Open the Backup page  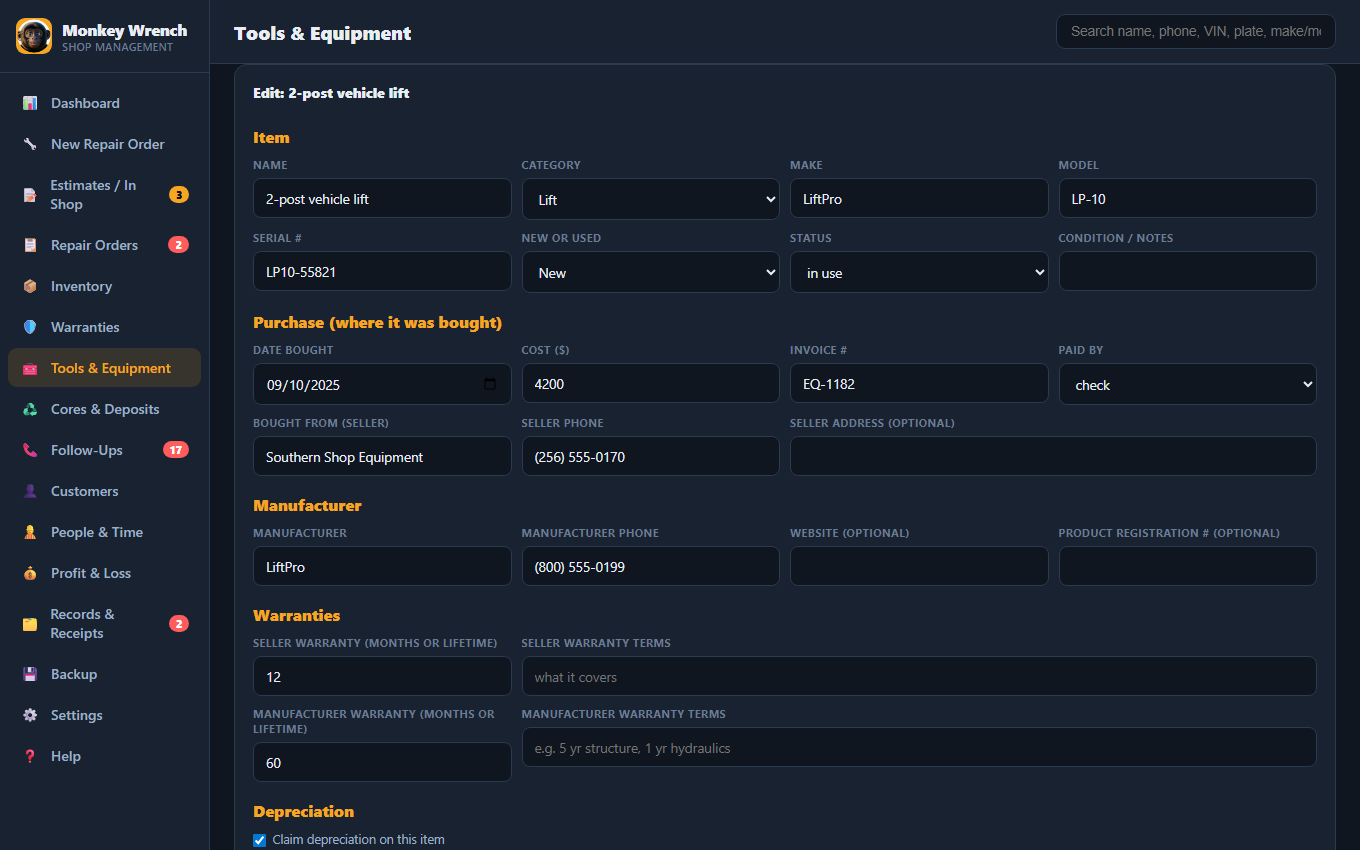tap(105, 674)
